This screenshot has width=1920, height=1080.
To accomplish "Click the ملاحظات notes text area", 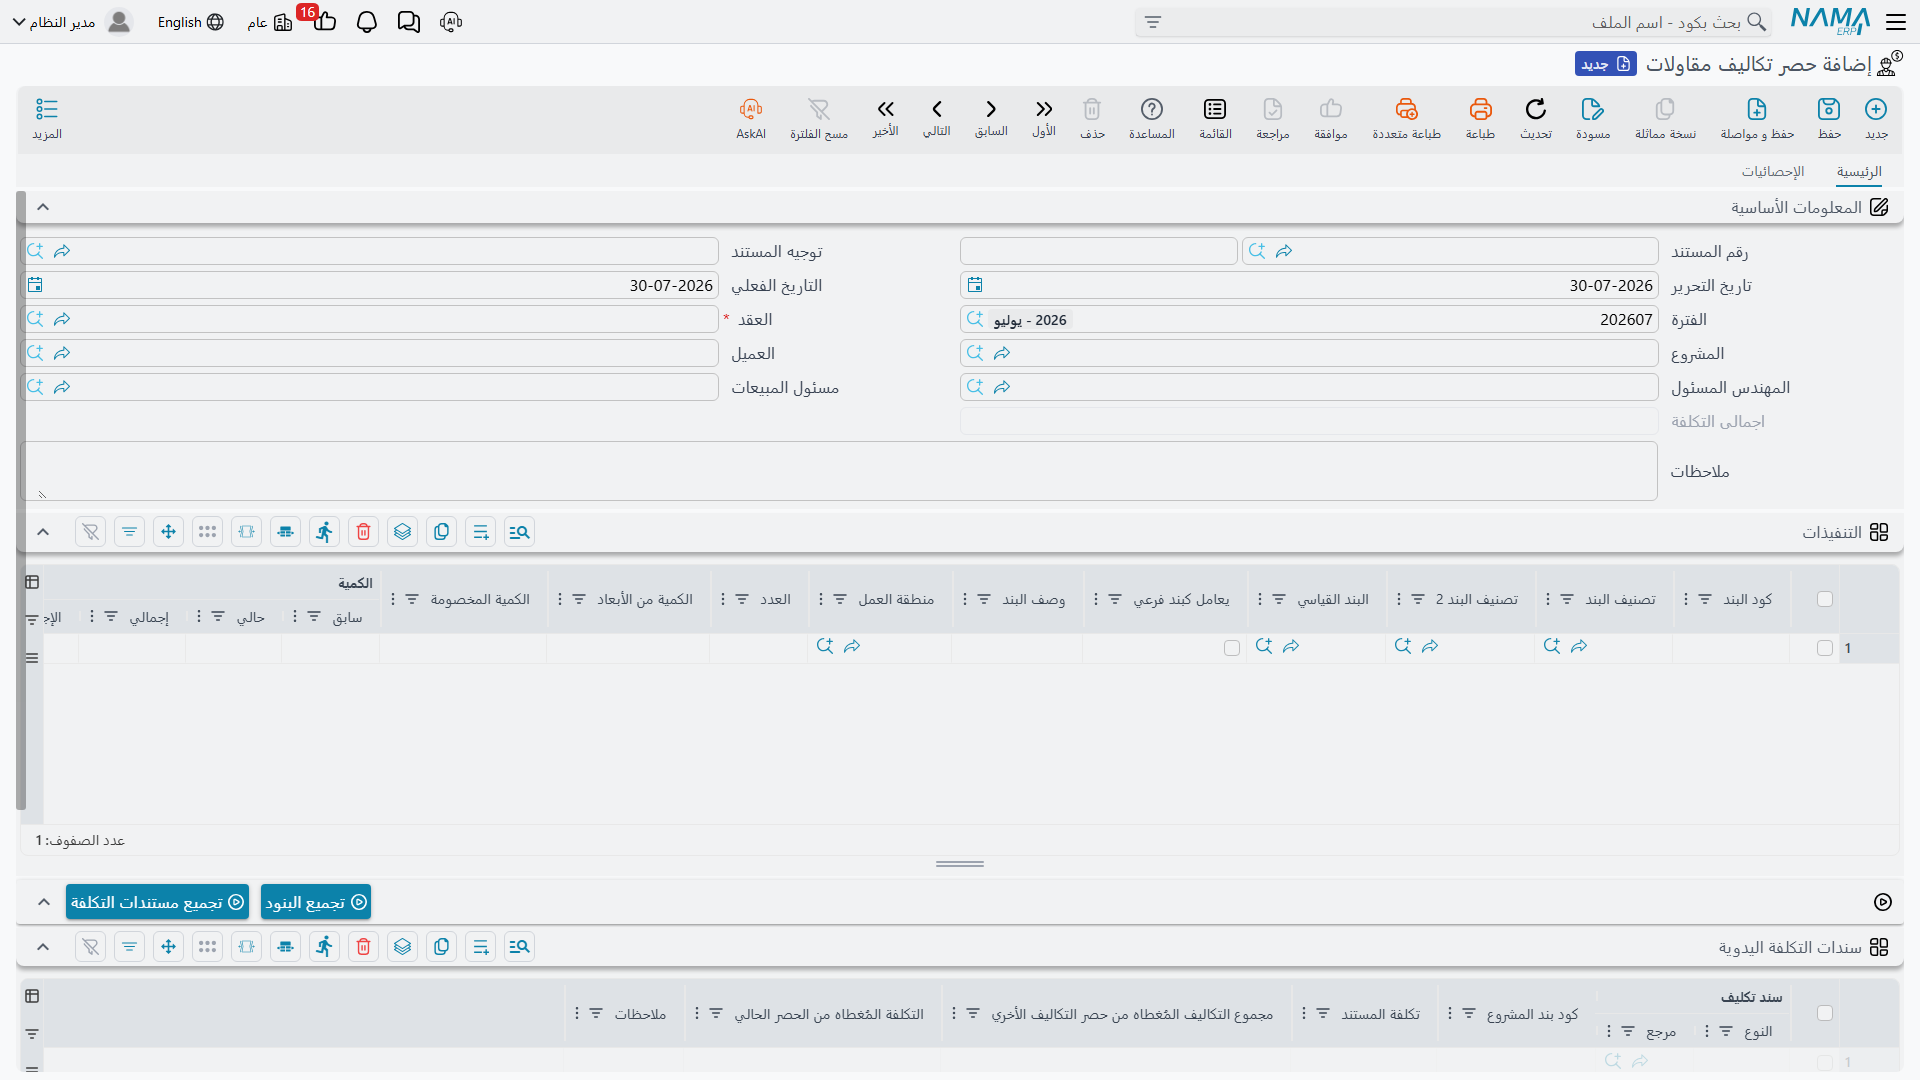I will click(x=839, y=471).
